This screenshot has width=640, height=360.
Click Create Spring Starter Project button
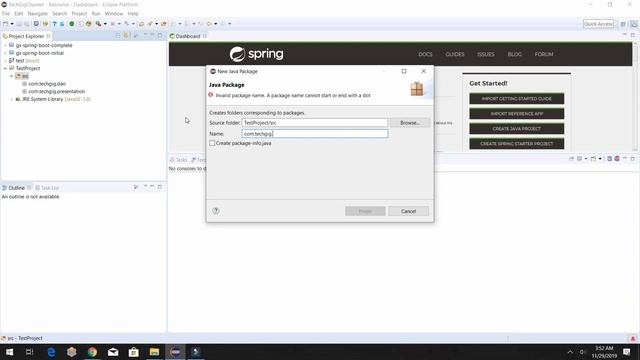pyautogui.click(x=516, y=144)
